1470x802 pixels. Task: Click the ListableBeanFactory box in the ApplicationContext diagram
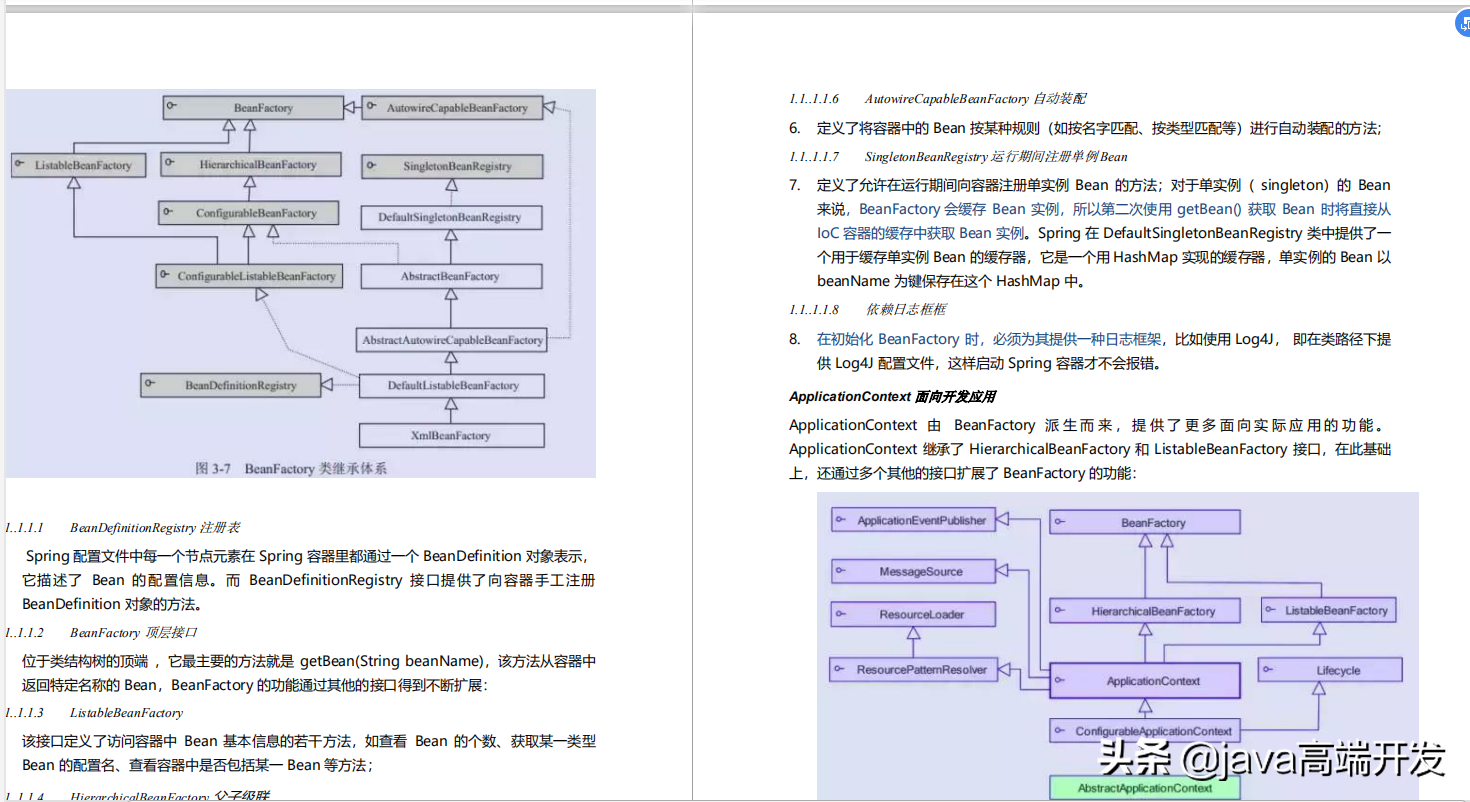point(1328,610)
